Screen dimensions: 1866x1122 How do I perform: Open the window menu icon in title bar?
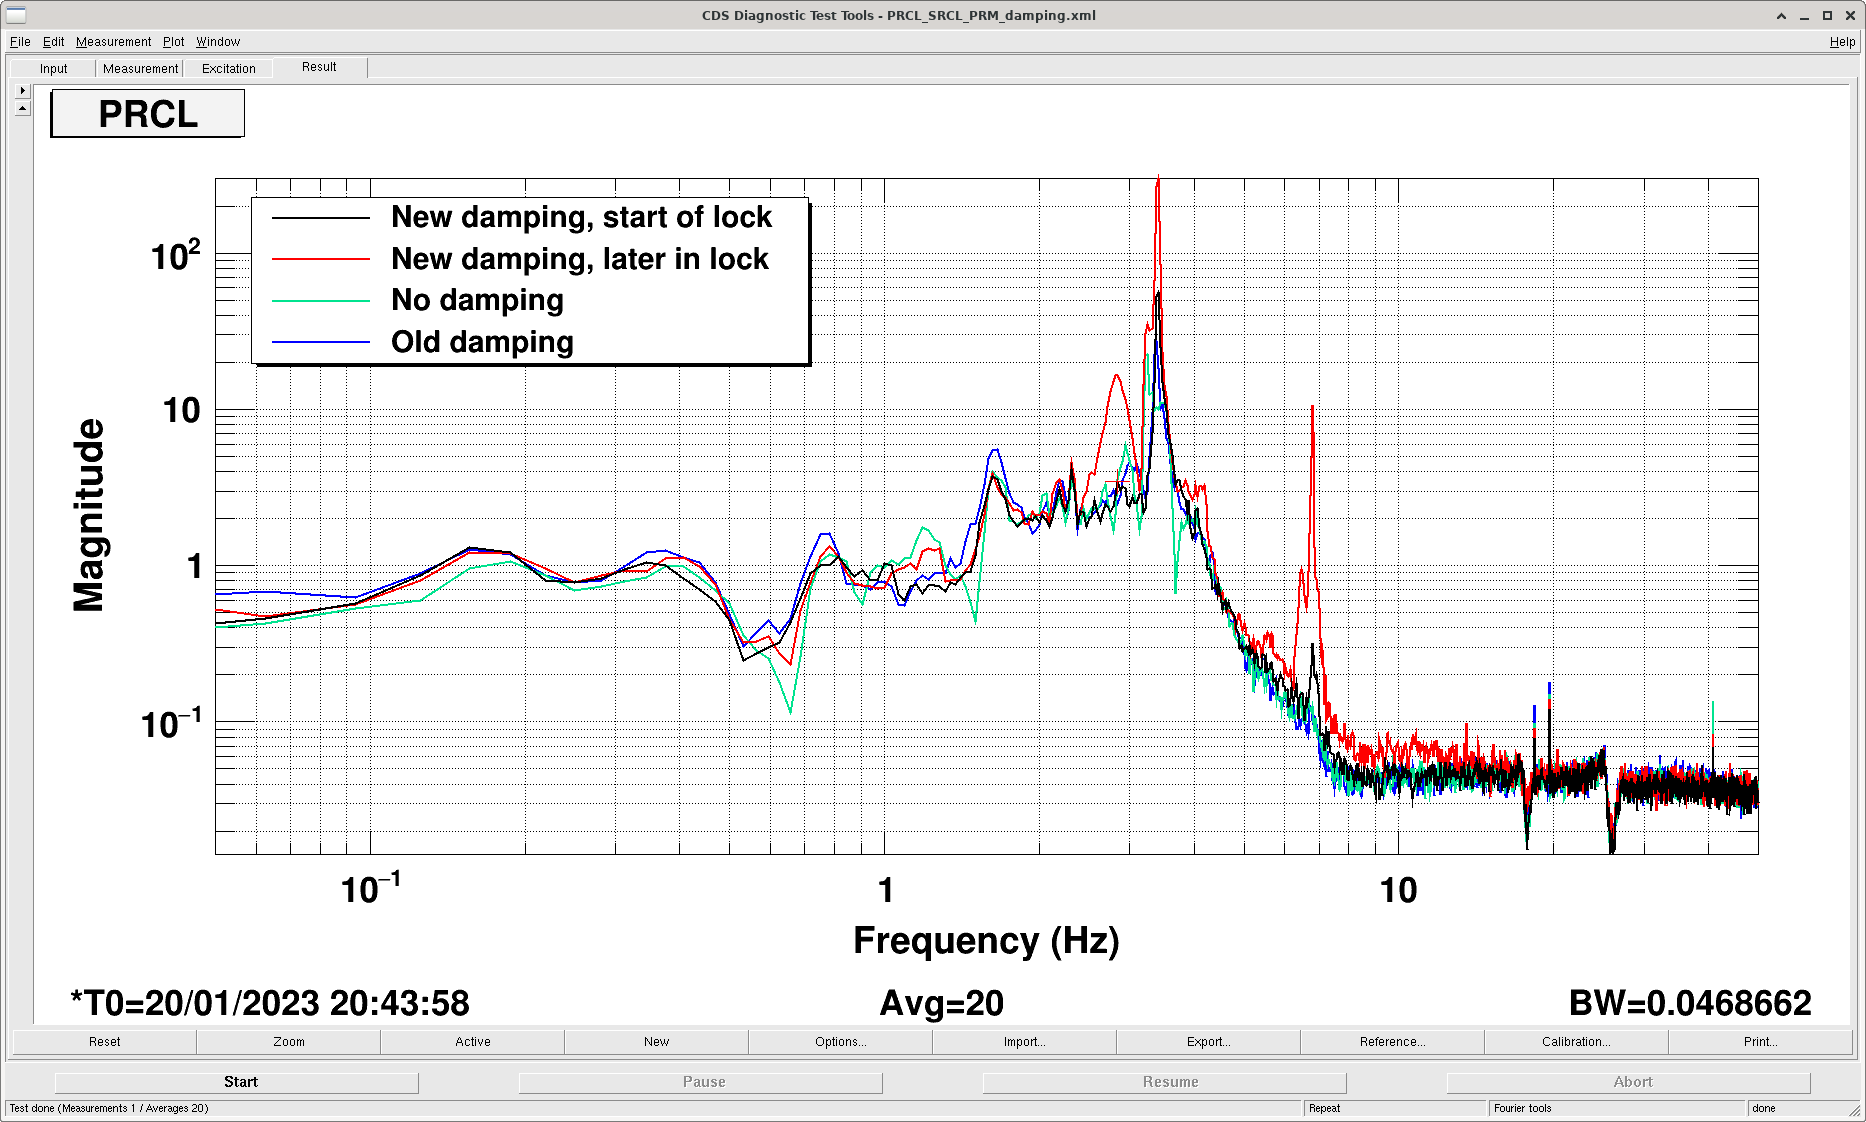click(16, 15)
